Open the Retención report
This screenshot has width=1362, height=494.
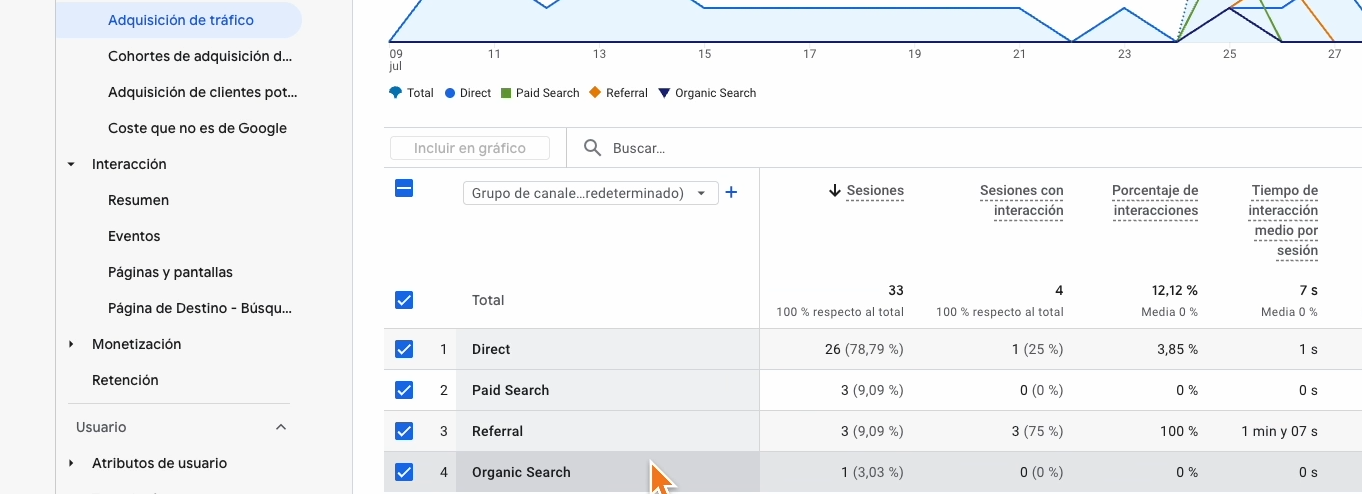pyautogui.click(x=125, y=380)
